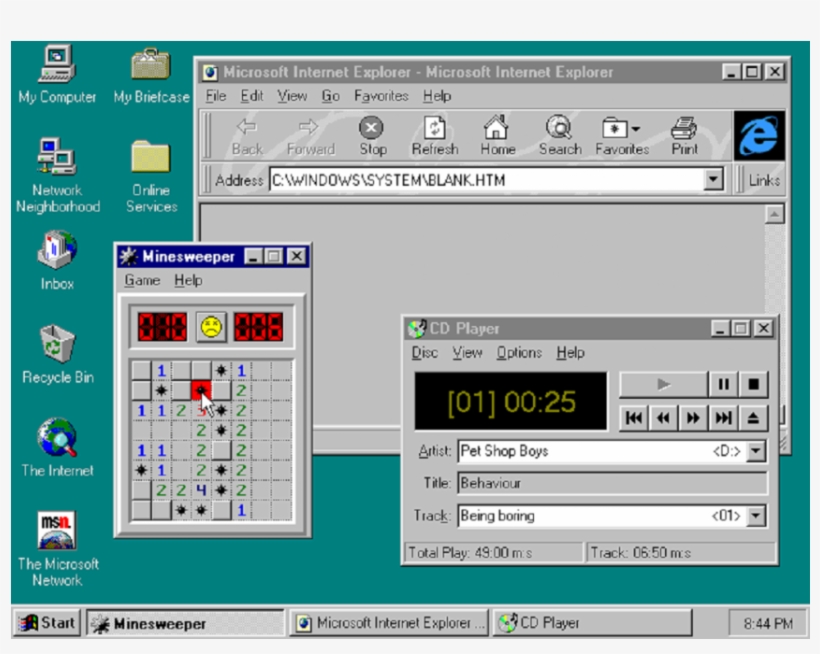Screen dimensions: 820x654
Task: Click Print in Internet Explorer toolbar
Action: click(x=685, y=136)
